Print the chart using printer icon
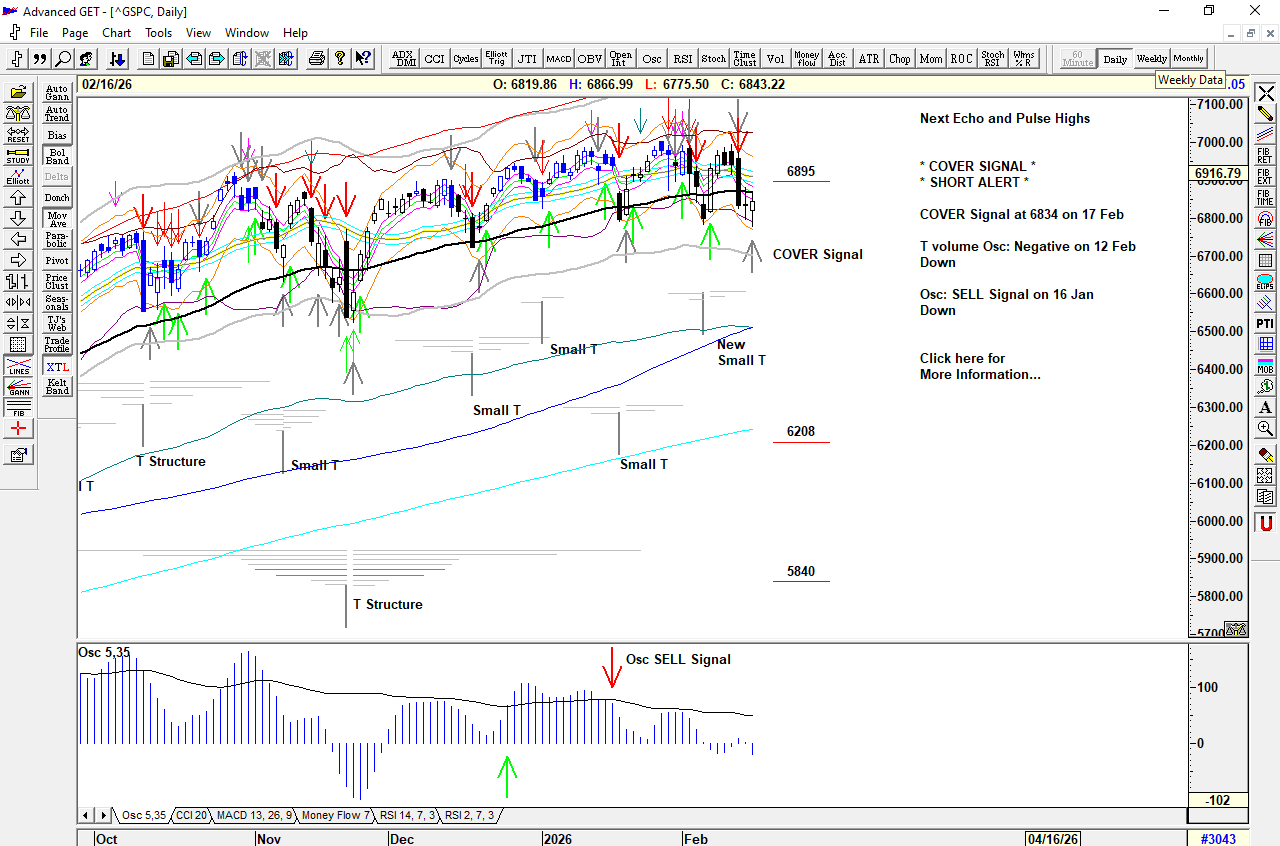Image resolution: width=1280 pixels, height=846 pixels. pos(317,59)
